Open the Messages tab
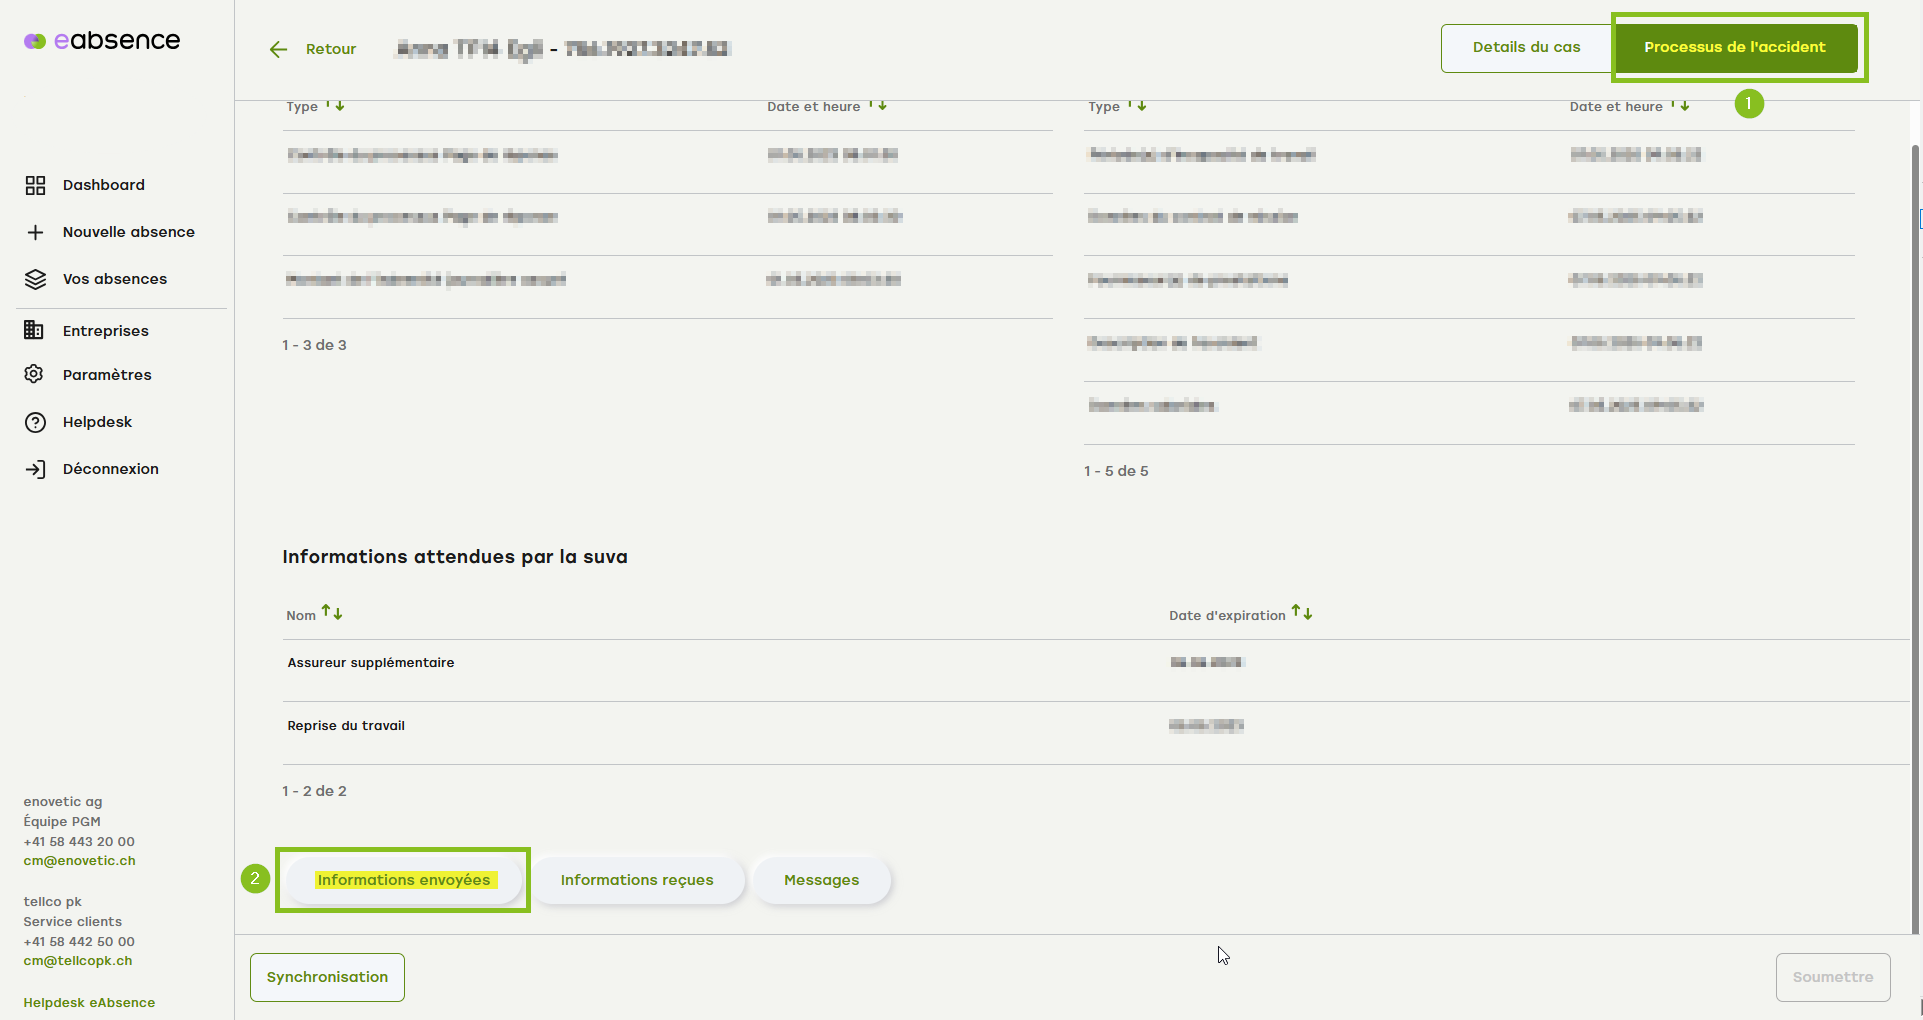The height and width of the screenshot is (1020, 1923). [821, 880]
